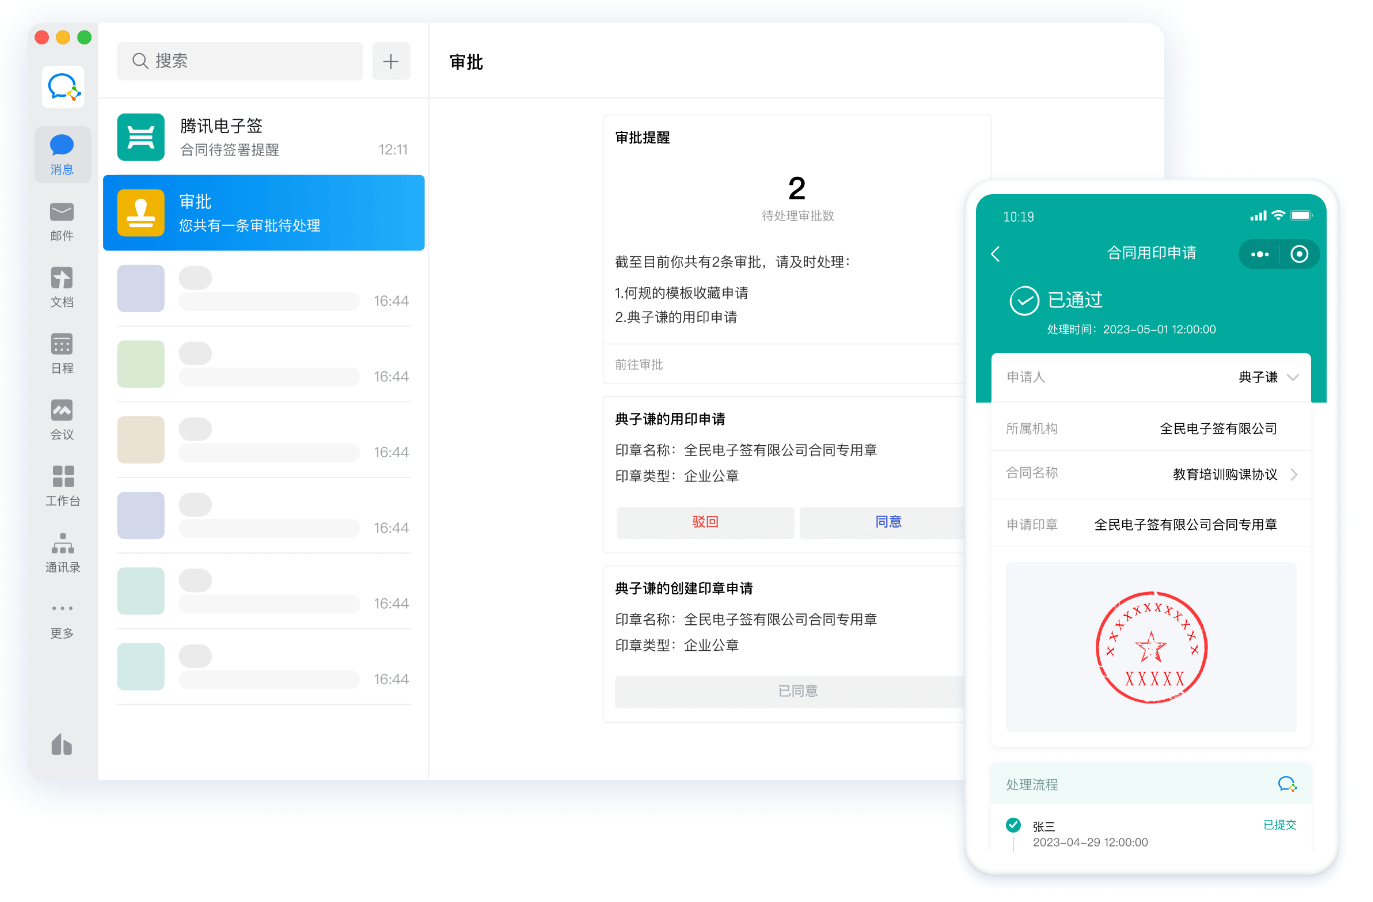1373x902 pixels.
Task: Open the 邮件 mail section
Action: coord(62,221)
